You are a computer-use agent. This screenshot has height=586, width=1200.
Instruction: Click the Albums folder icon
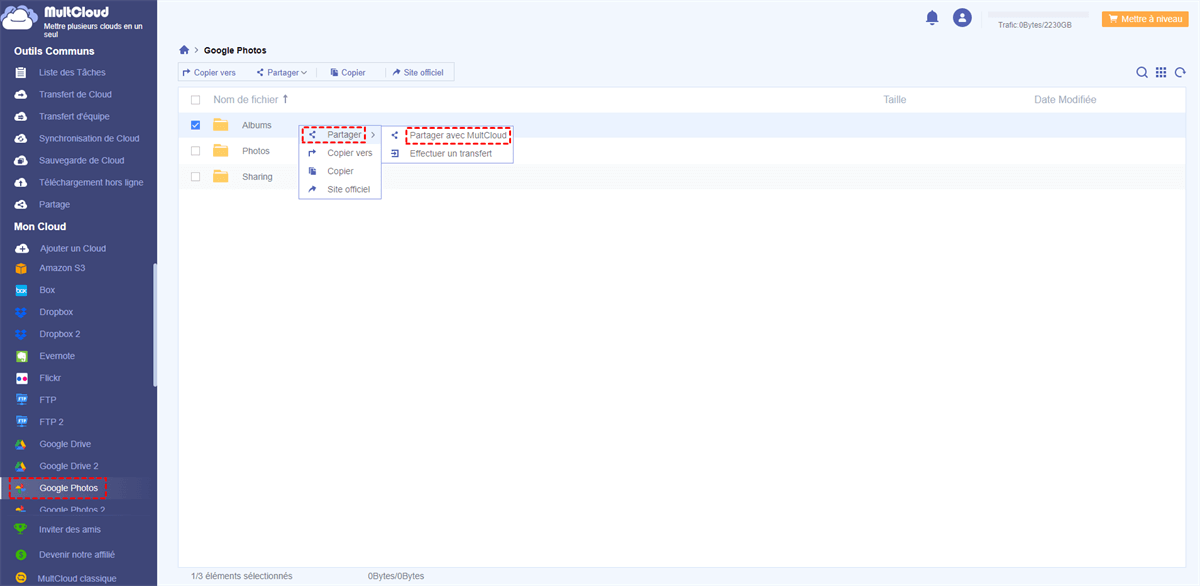coord(221,125)
